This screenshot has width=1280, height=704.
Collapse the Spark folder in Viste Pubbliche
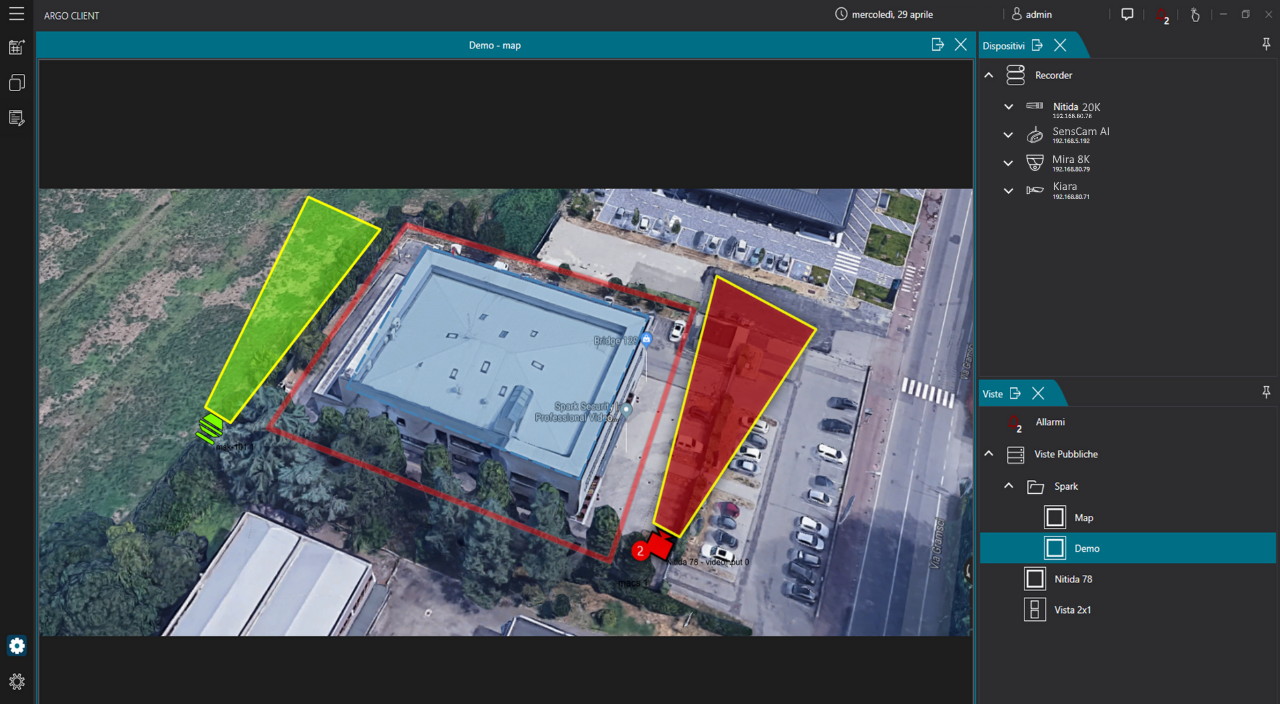pos(1008,486)
